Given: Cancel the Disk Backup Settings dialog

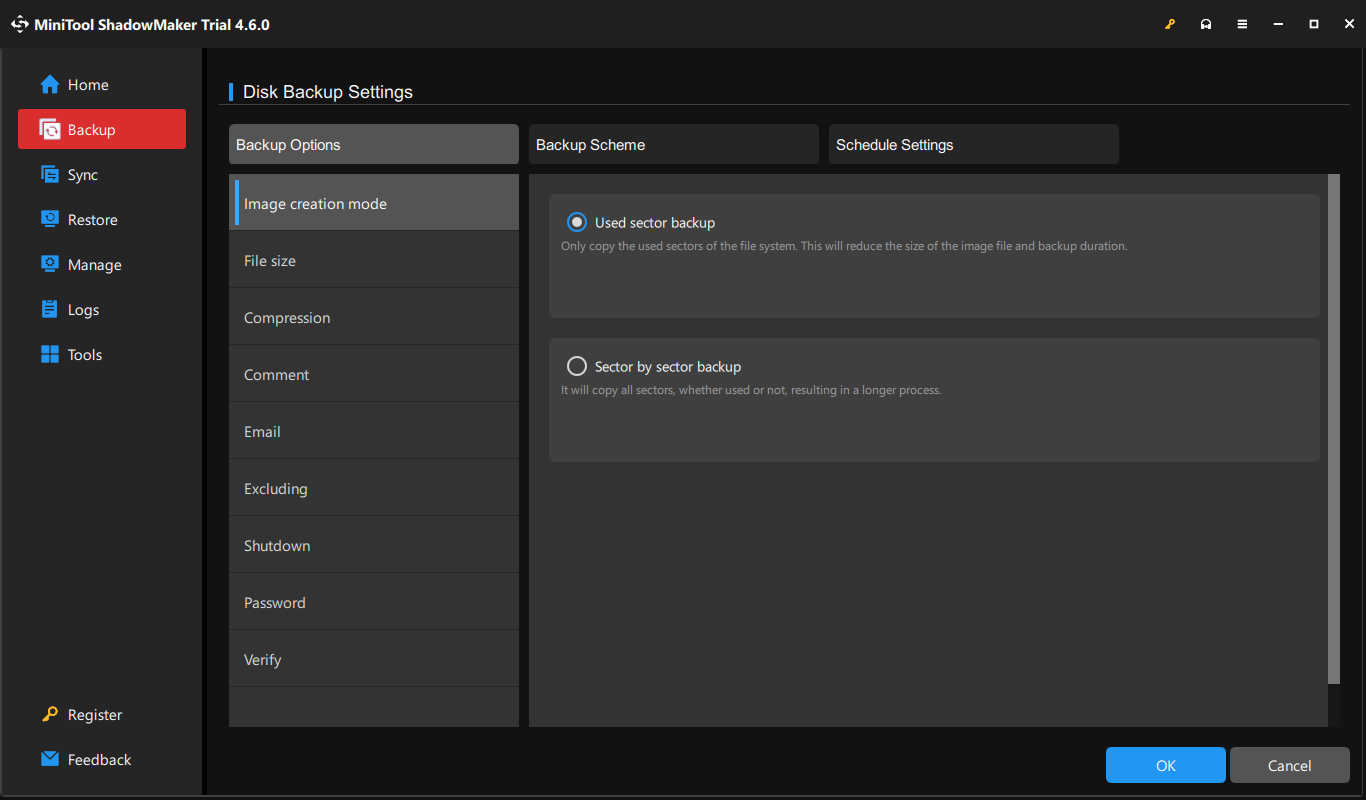Looking at the screenshot, I should point(1289,765).
